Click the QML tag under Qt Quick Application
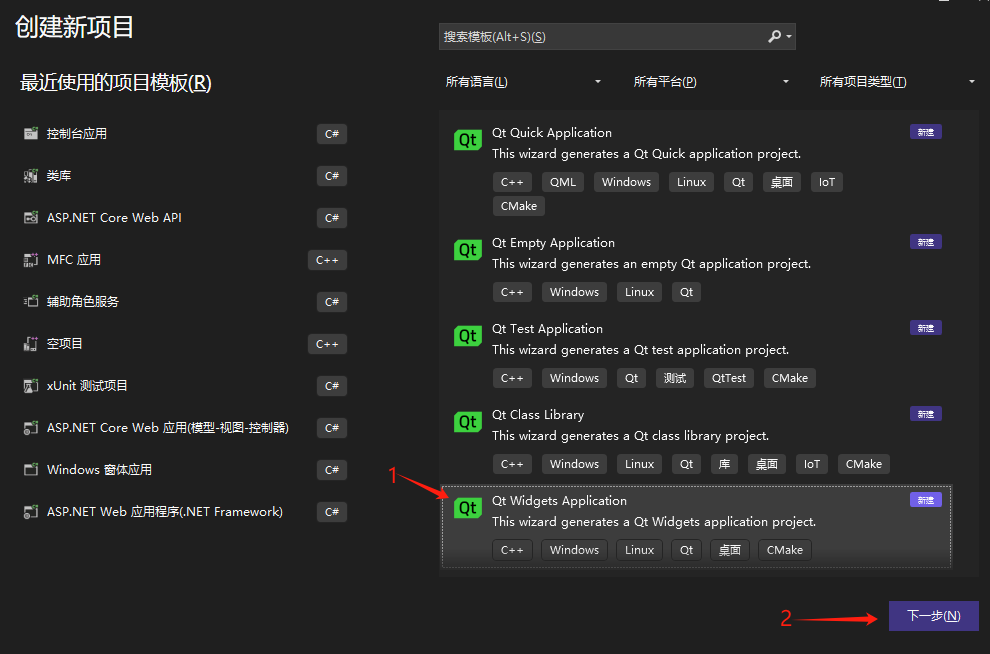The image size is (990, 654). pyautogui.click(x=563, y=182)
